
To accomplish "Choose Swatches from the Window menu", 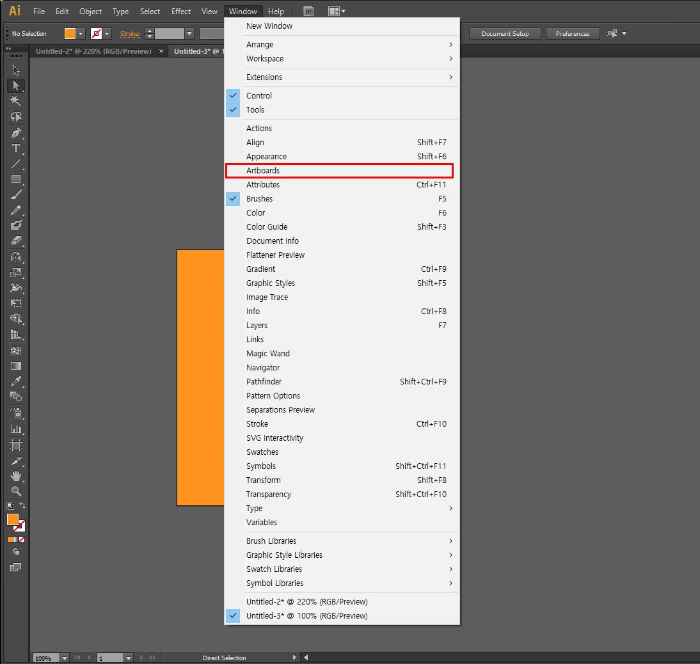I will 342,452.
